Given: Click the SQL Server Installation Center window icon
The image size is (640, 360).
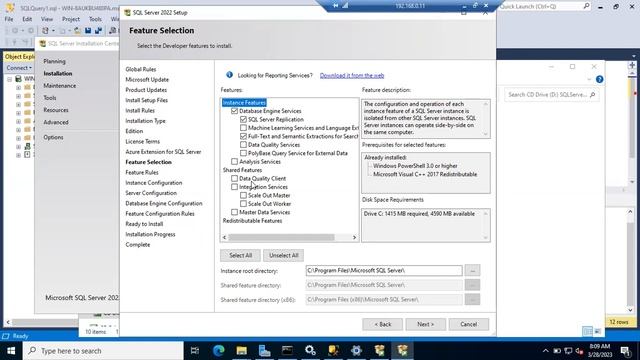Looking at the screenshot, I should coord(42,43).
